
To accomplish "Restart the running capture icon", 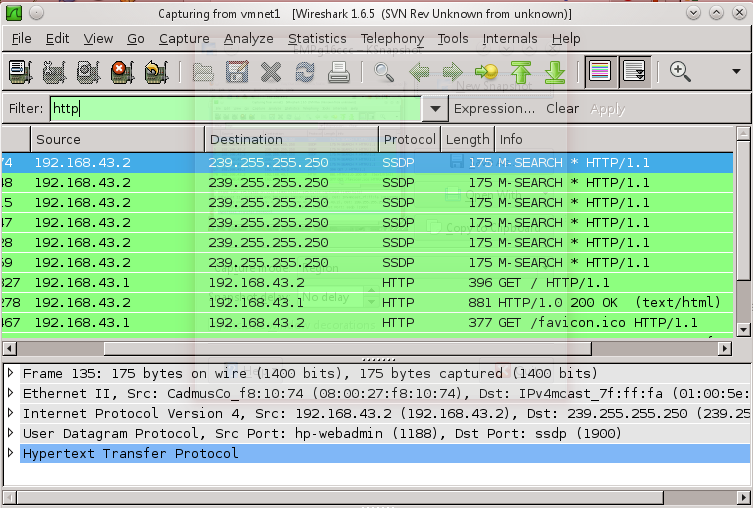I will pyautogui.click(x=156, y=72).
